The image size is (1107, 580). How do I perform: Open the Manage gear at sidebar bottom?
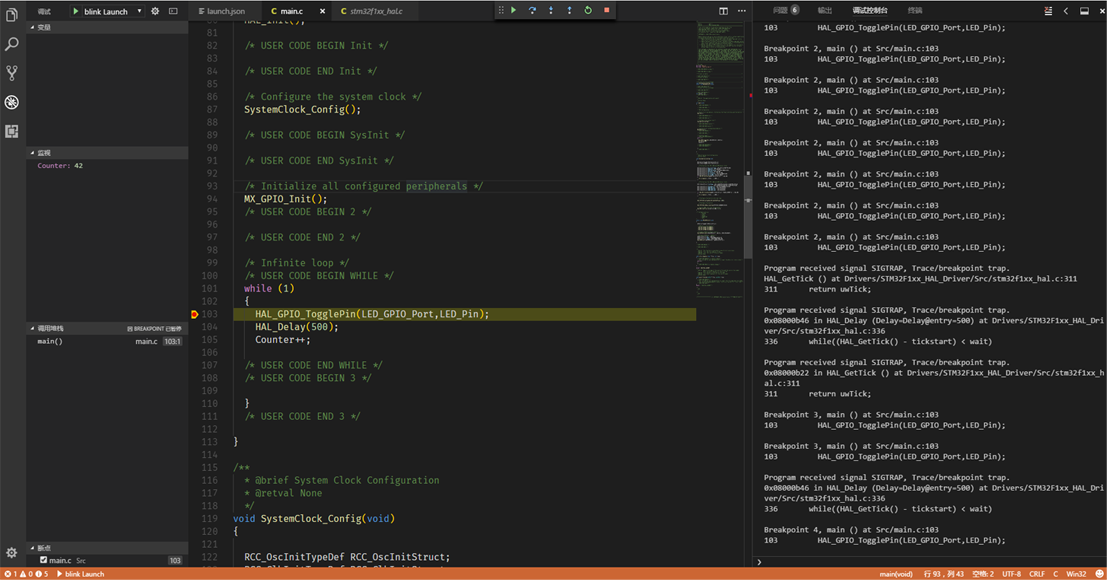pyautogui.click(x=12, y=553)
